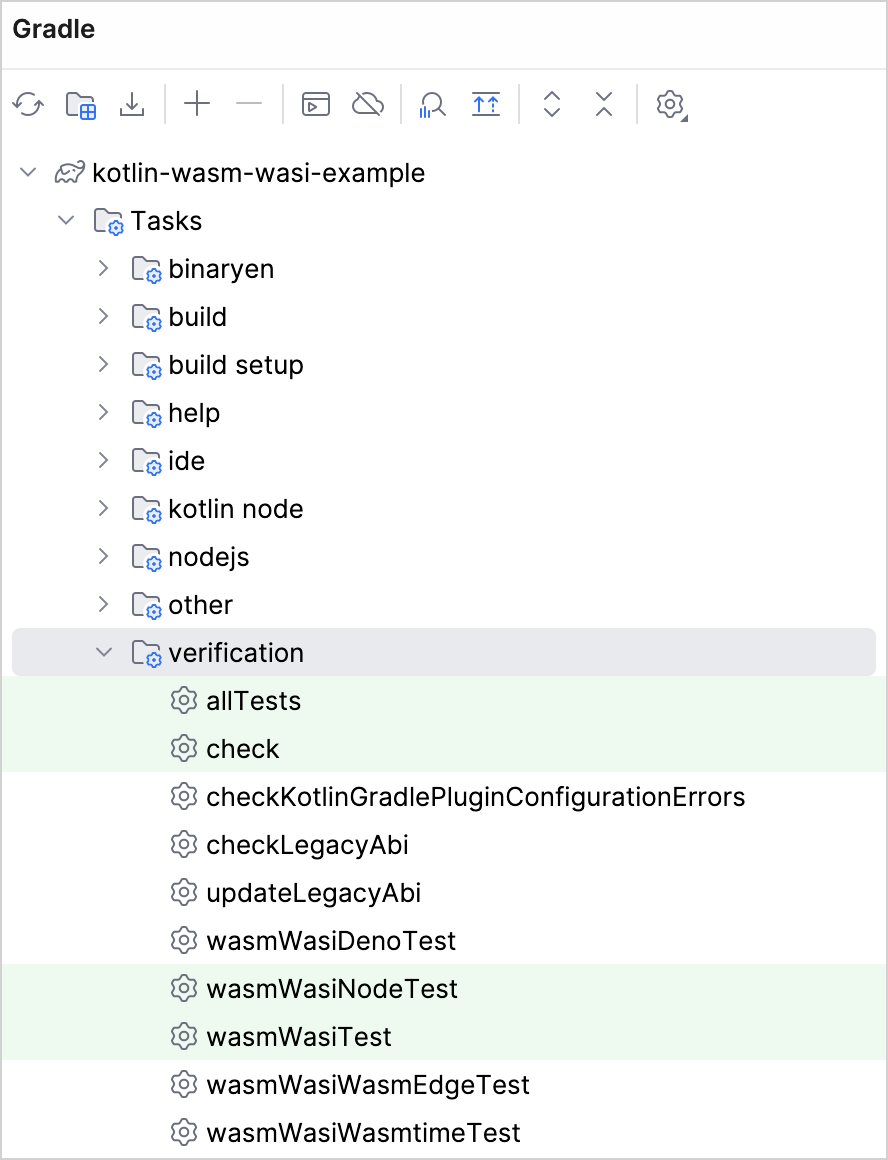Click the Gradle tool window title
888x1160 pixels.
54,30
